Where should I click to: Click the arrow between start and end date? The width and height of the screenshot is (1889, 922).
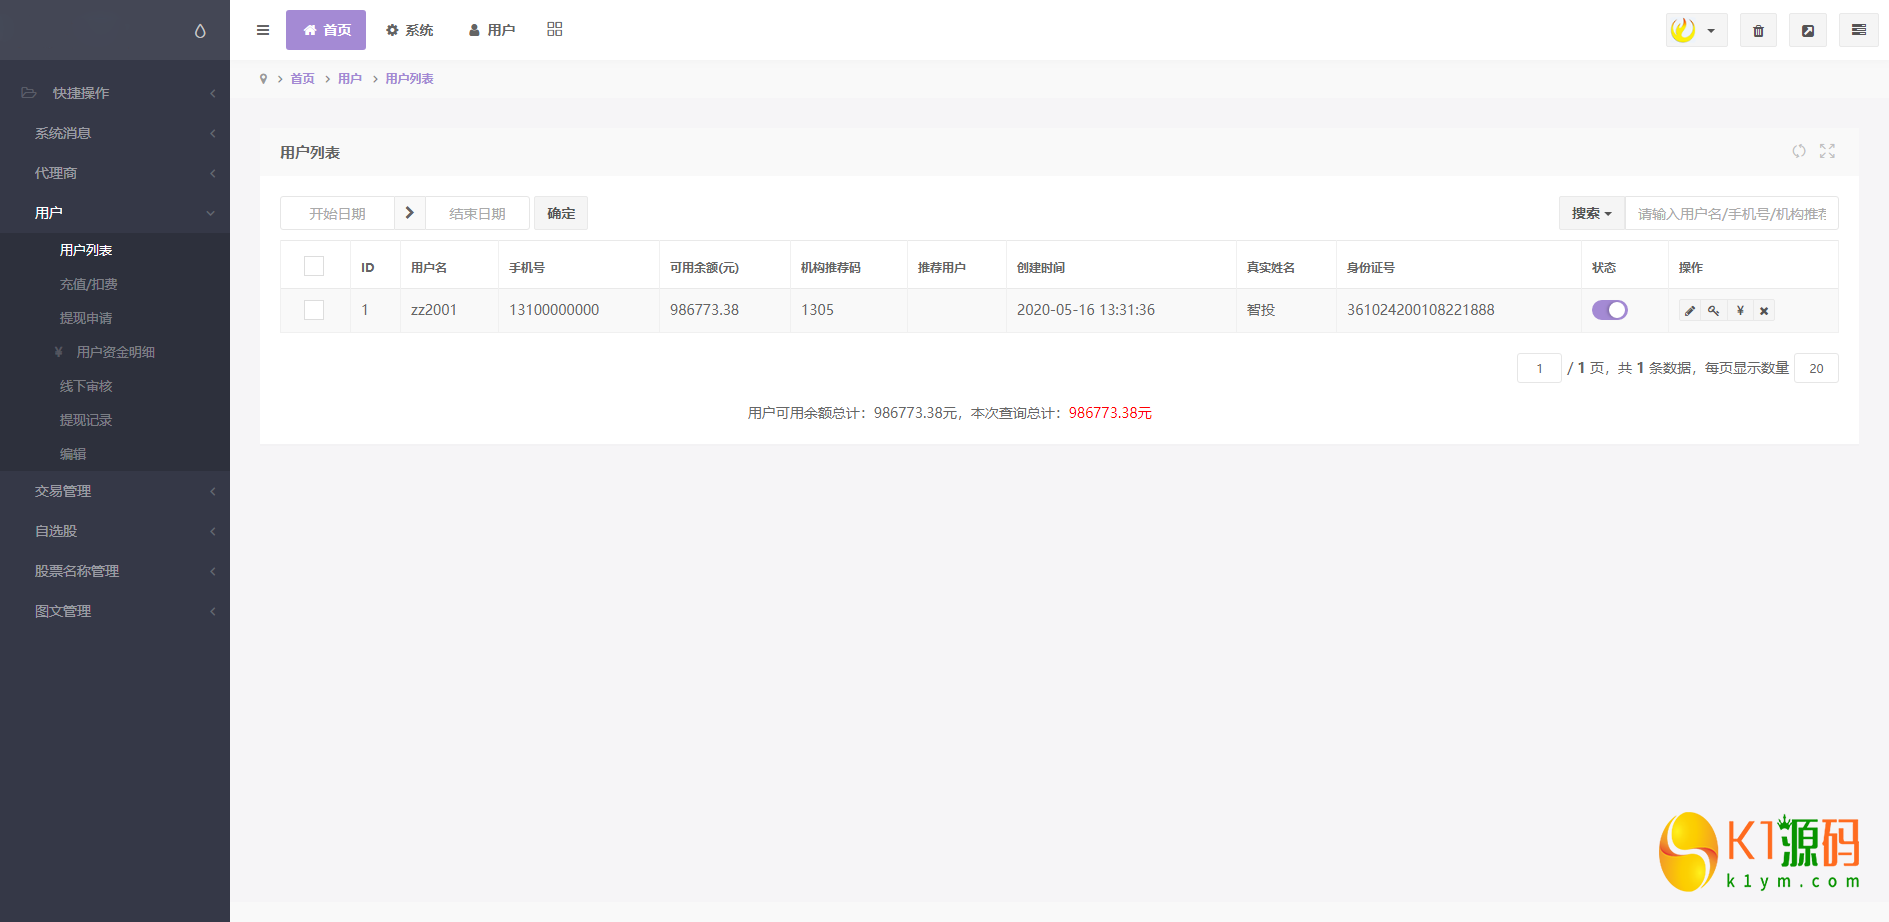click(x=410, y=213)
